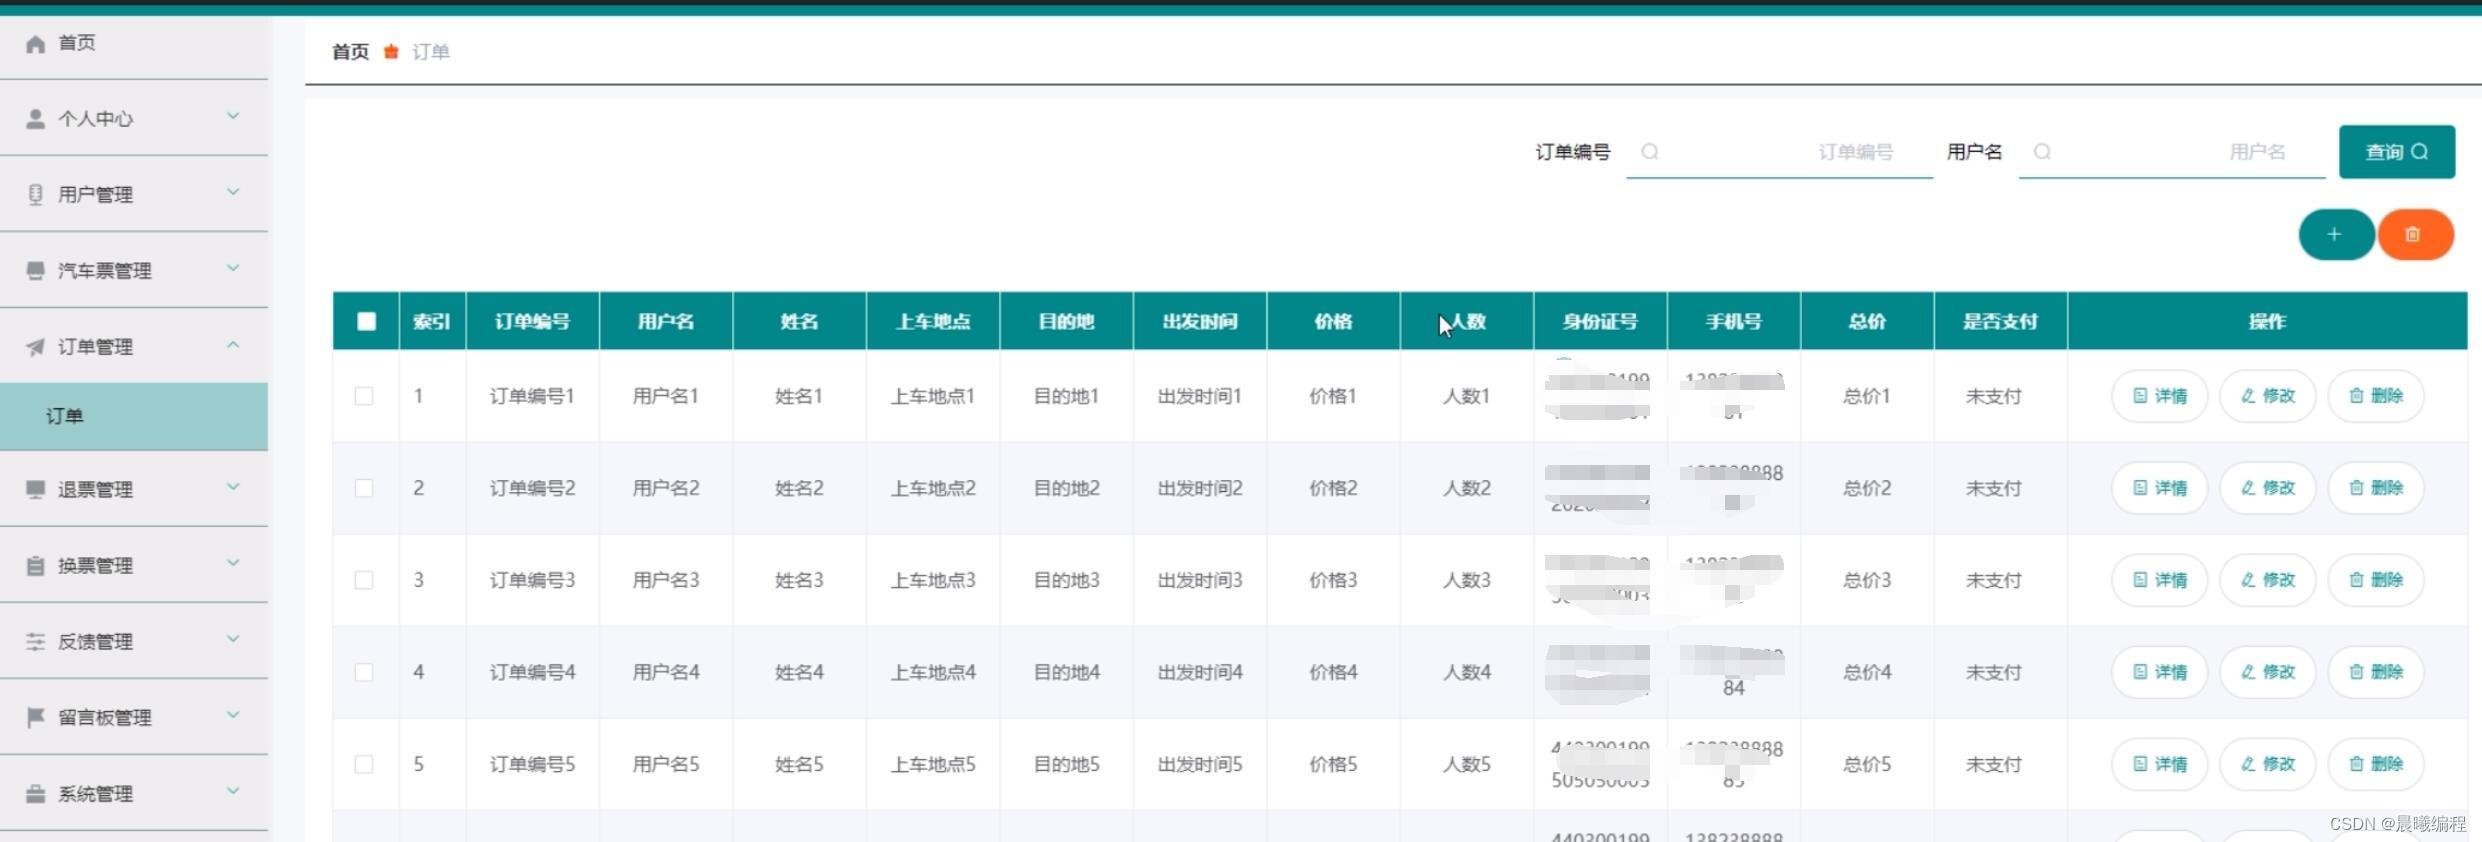Click 修改 for order row 5

(2267, 764)
